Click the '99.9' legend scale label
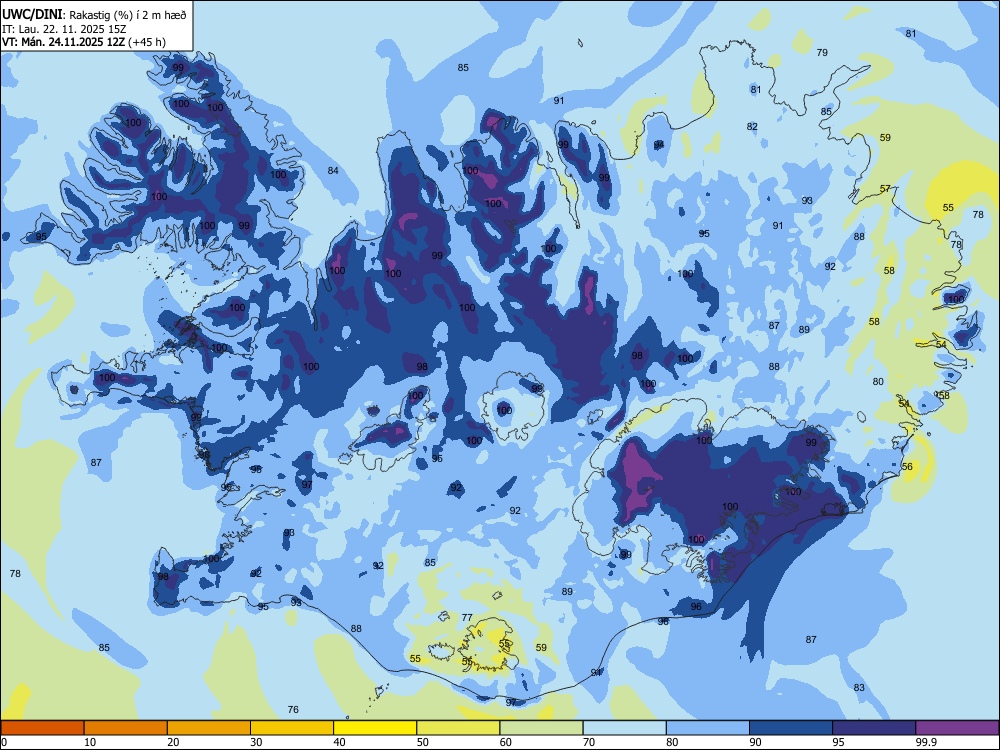 click(925, 742)
